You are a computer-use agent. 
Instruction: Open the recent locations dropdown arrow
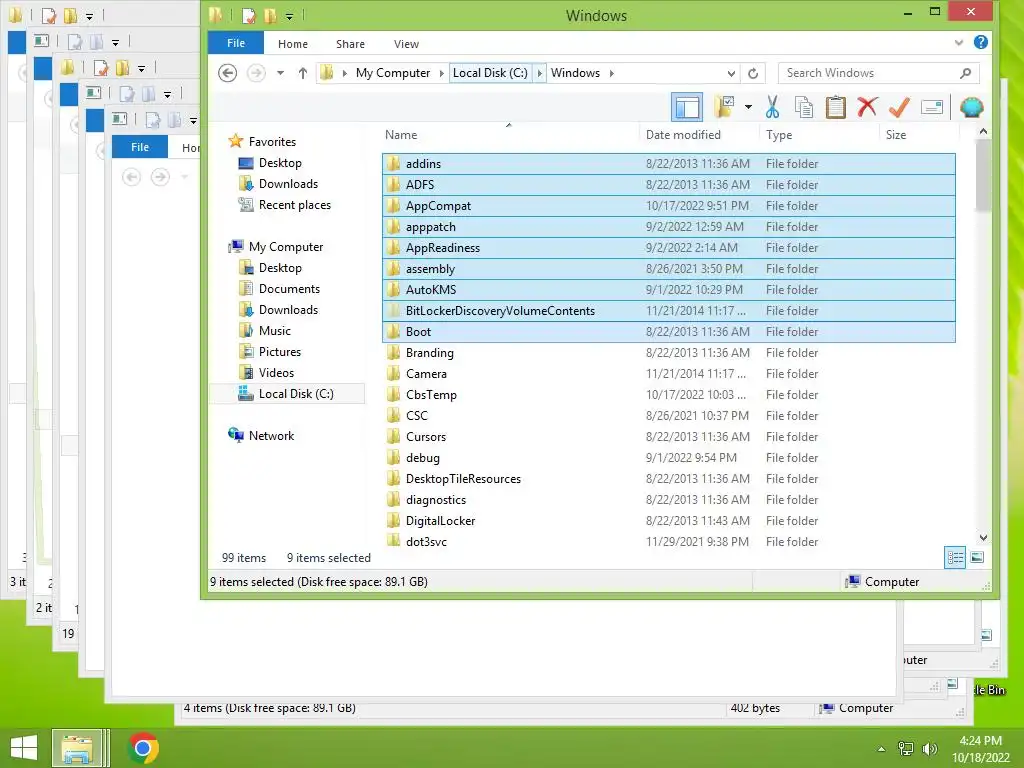pyautogui.click(x=280, y=72)
